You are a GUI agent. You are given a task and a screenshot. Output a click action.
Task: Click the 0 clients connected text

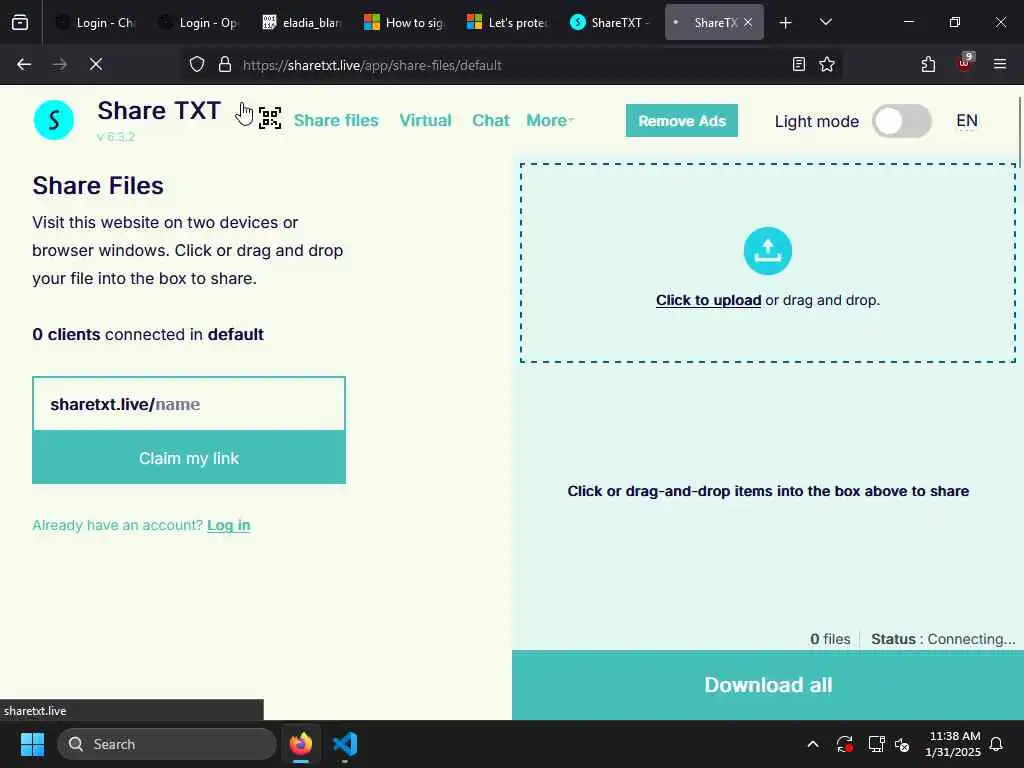click(148, 334)
